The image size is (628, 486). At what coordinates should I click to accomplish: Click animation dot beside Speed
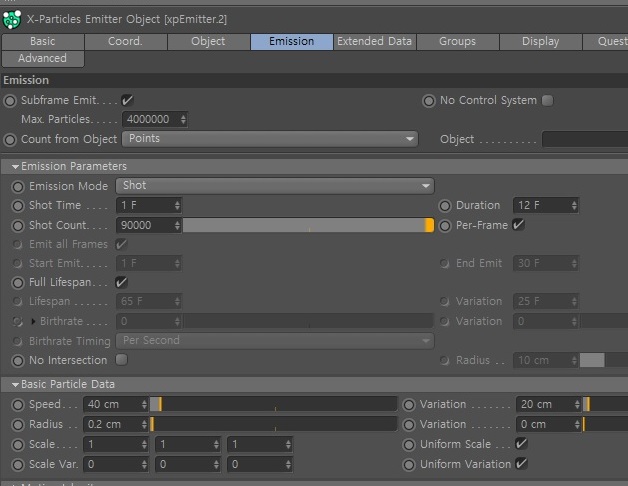(18, 405)
